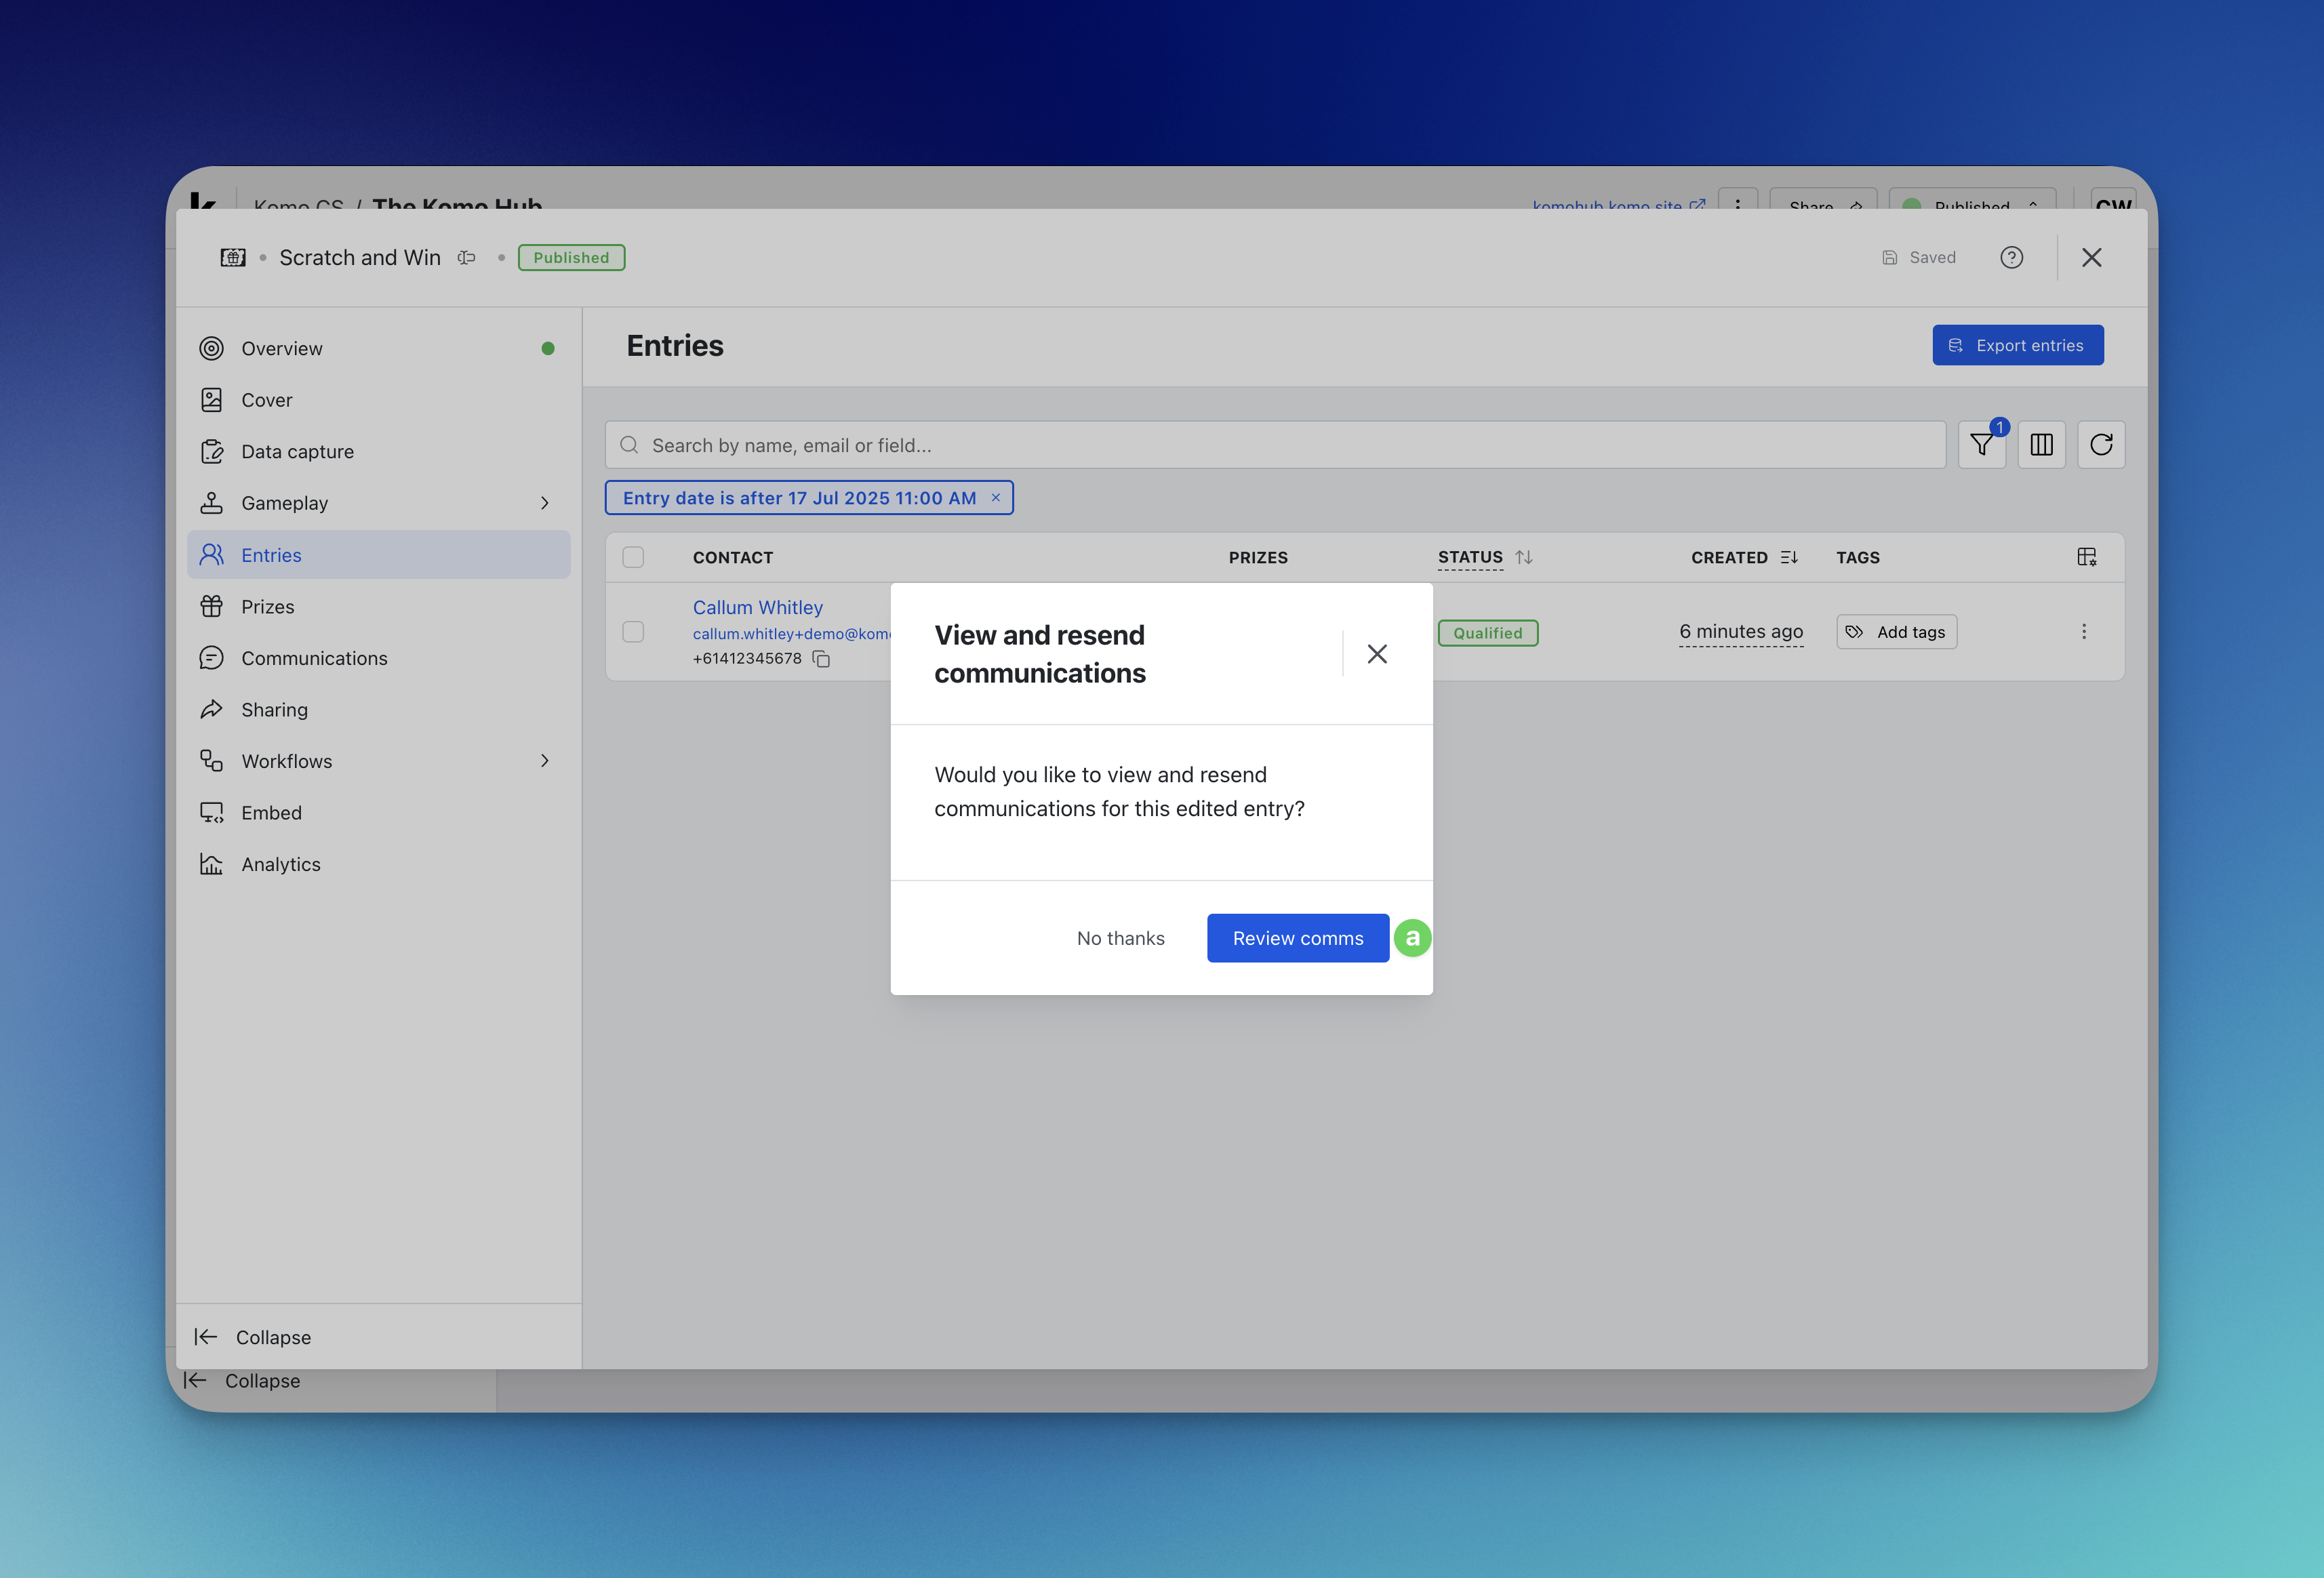Viewport: 2324px width, 1578px height.
Task: Open the column layout icon
Action: (2041, 445)
